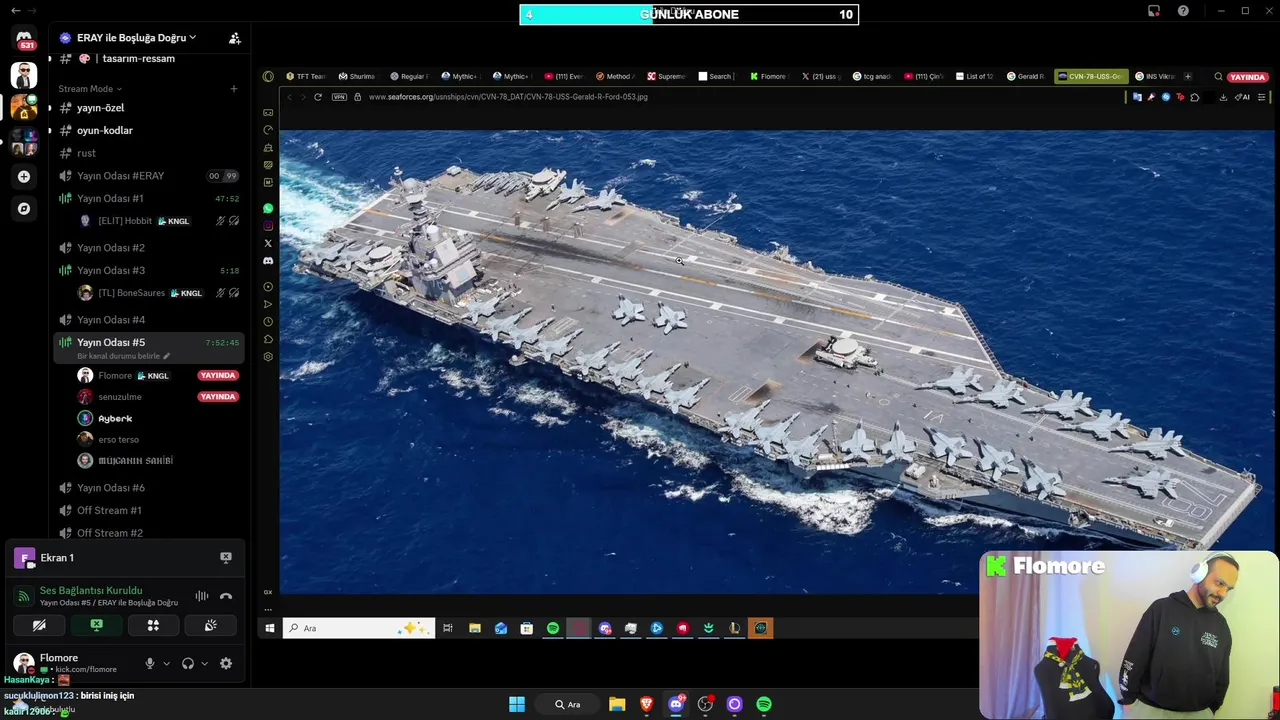Reload the page in streamed browser
This screenshot has height=720, width=1280.
click(x=318, y=97)
